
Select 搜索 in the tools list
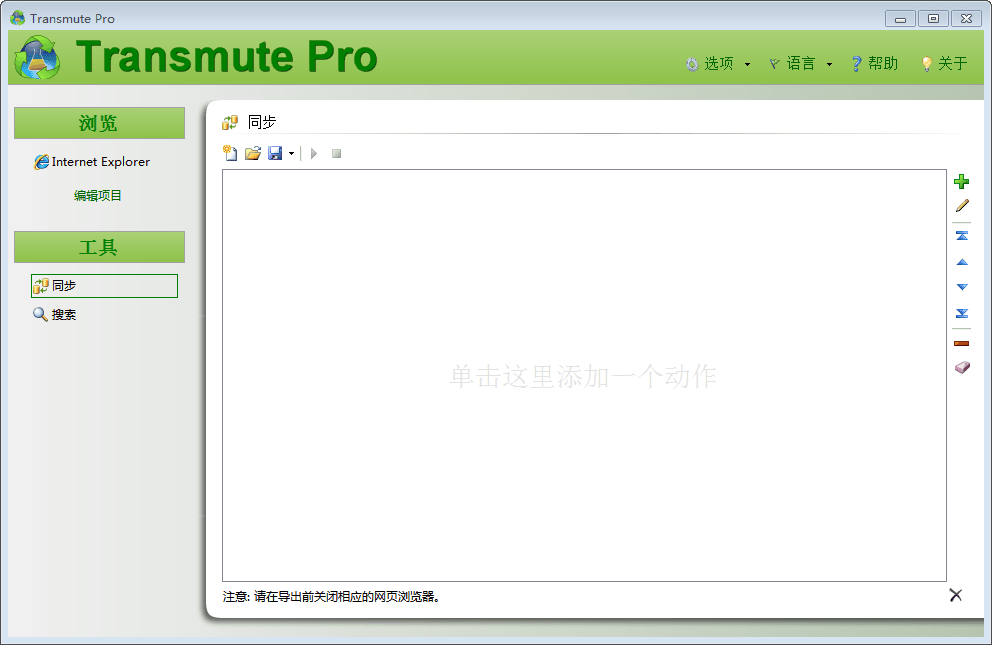[x=54, y=314]
